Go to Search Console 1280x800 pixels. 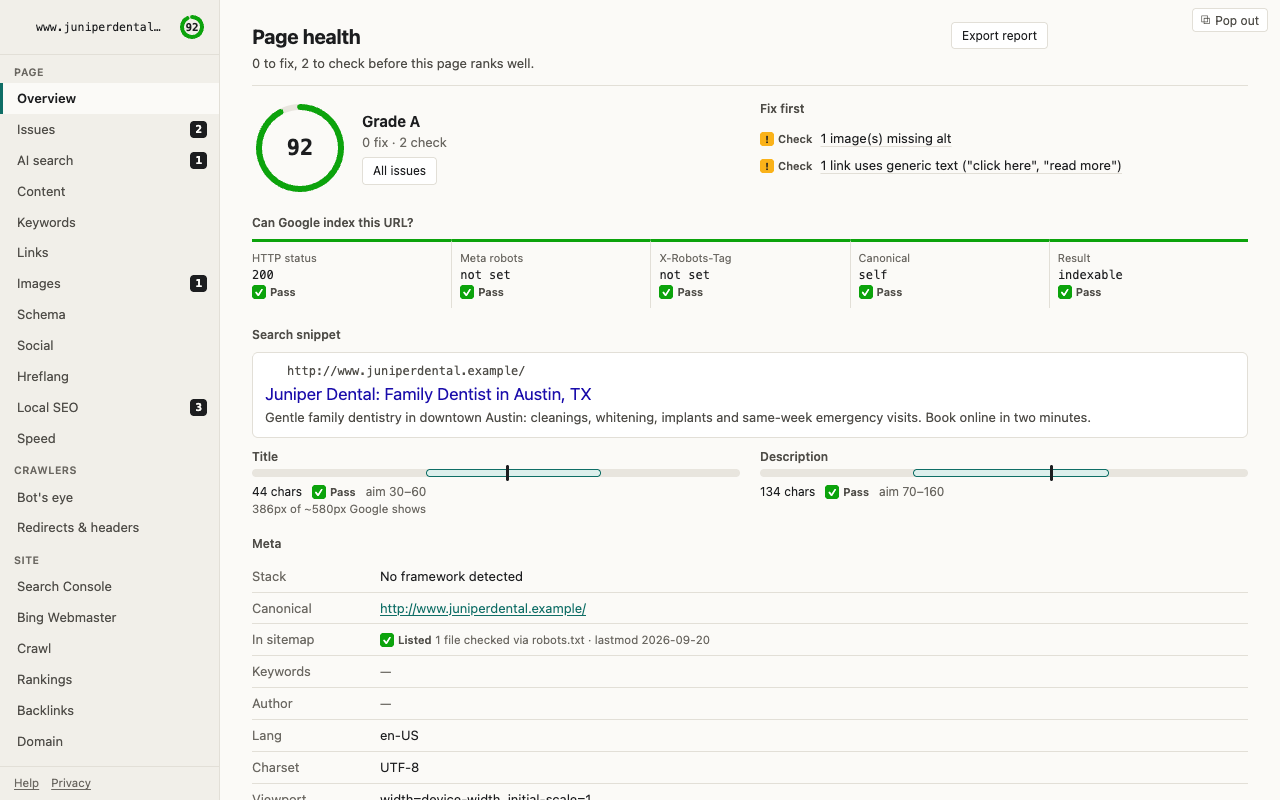pos(110,587)
